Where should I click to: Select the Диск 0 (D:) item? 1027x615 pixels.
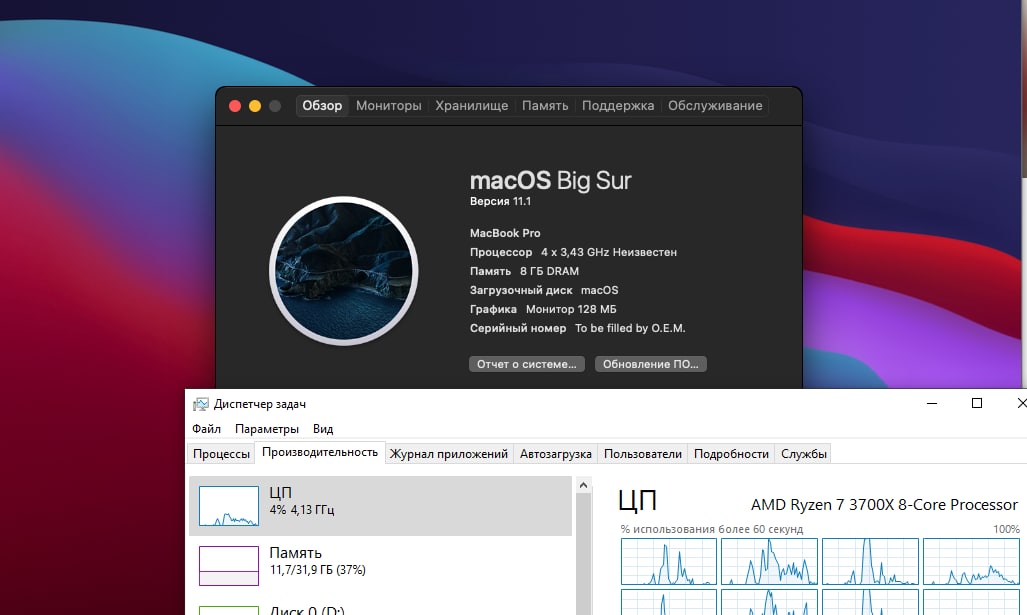381,608
